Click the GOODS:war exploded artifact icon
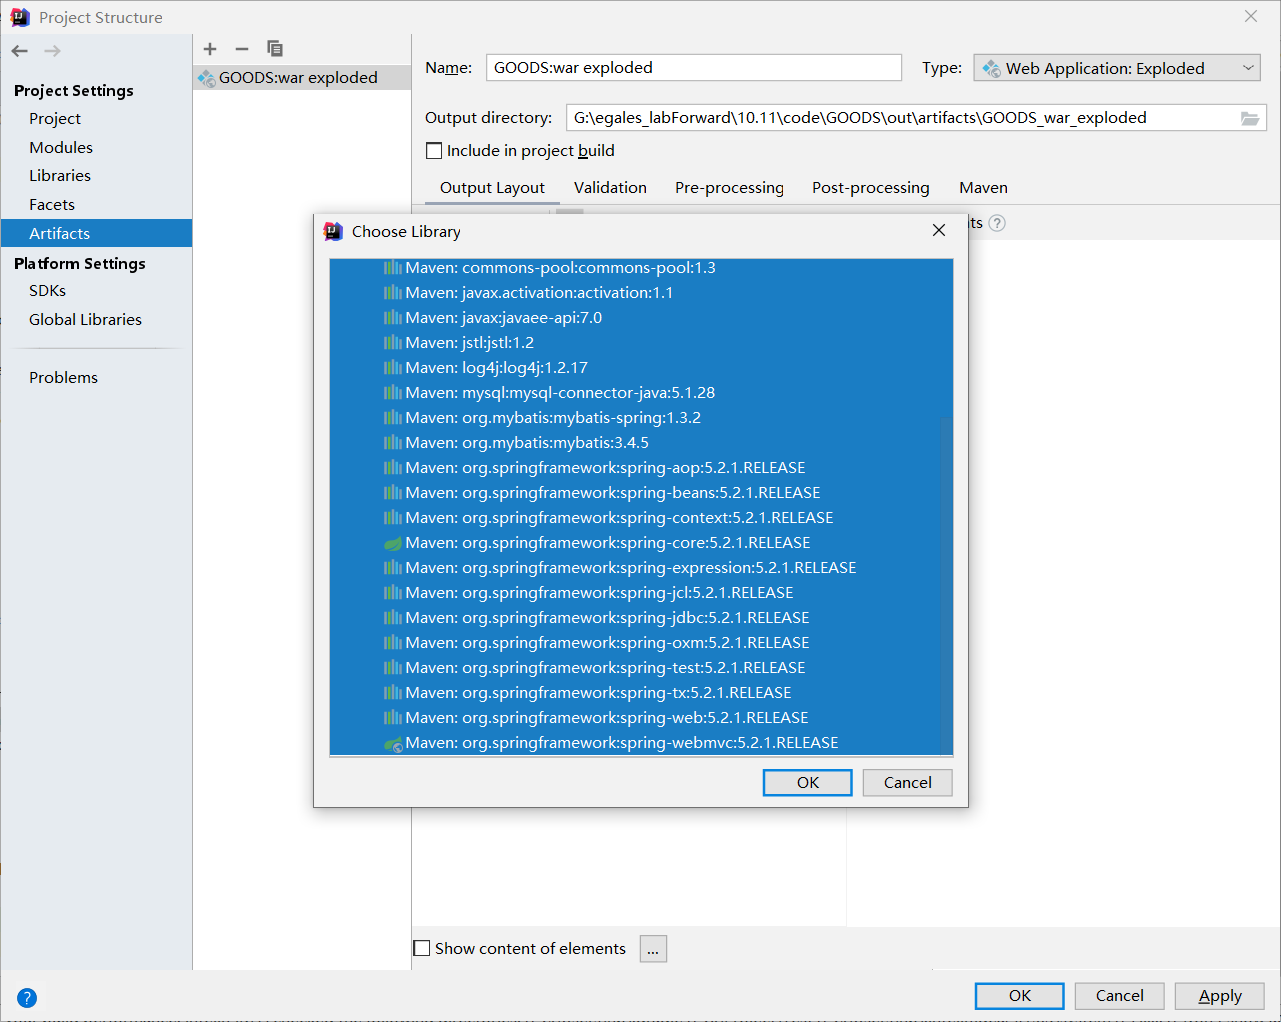 point(207,78)
